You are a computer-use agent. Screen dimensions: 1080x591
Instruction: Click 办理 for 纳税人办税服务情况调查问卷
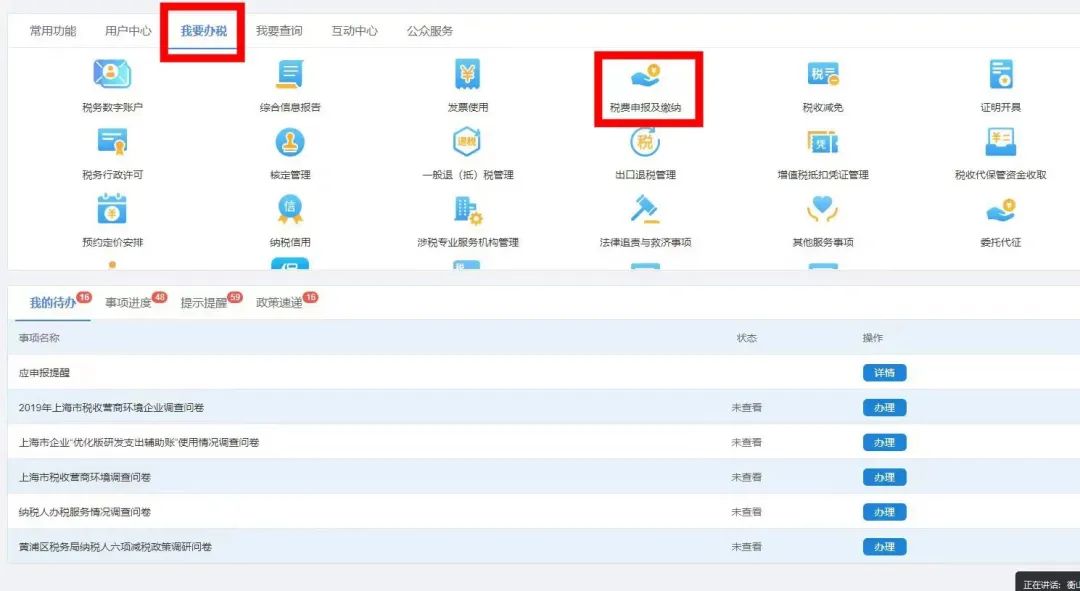point(884,512)
